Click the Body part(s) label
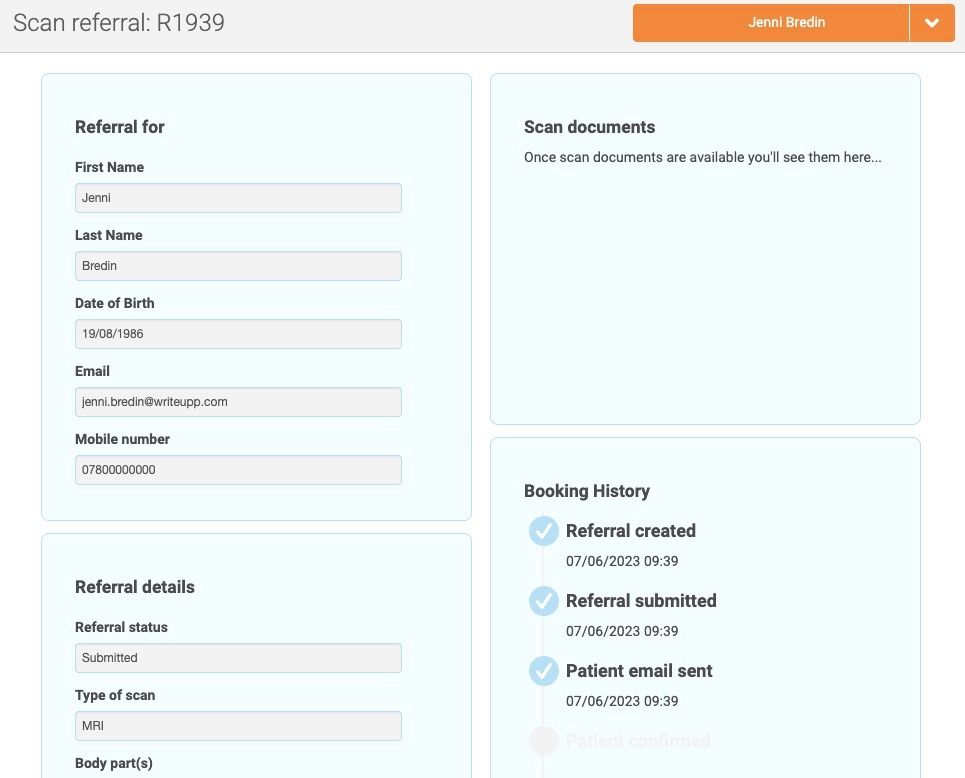 coord(114,763)
